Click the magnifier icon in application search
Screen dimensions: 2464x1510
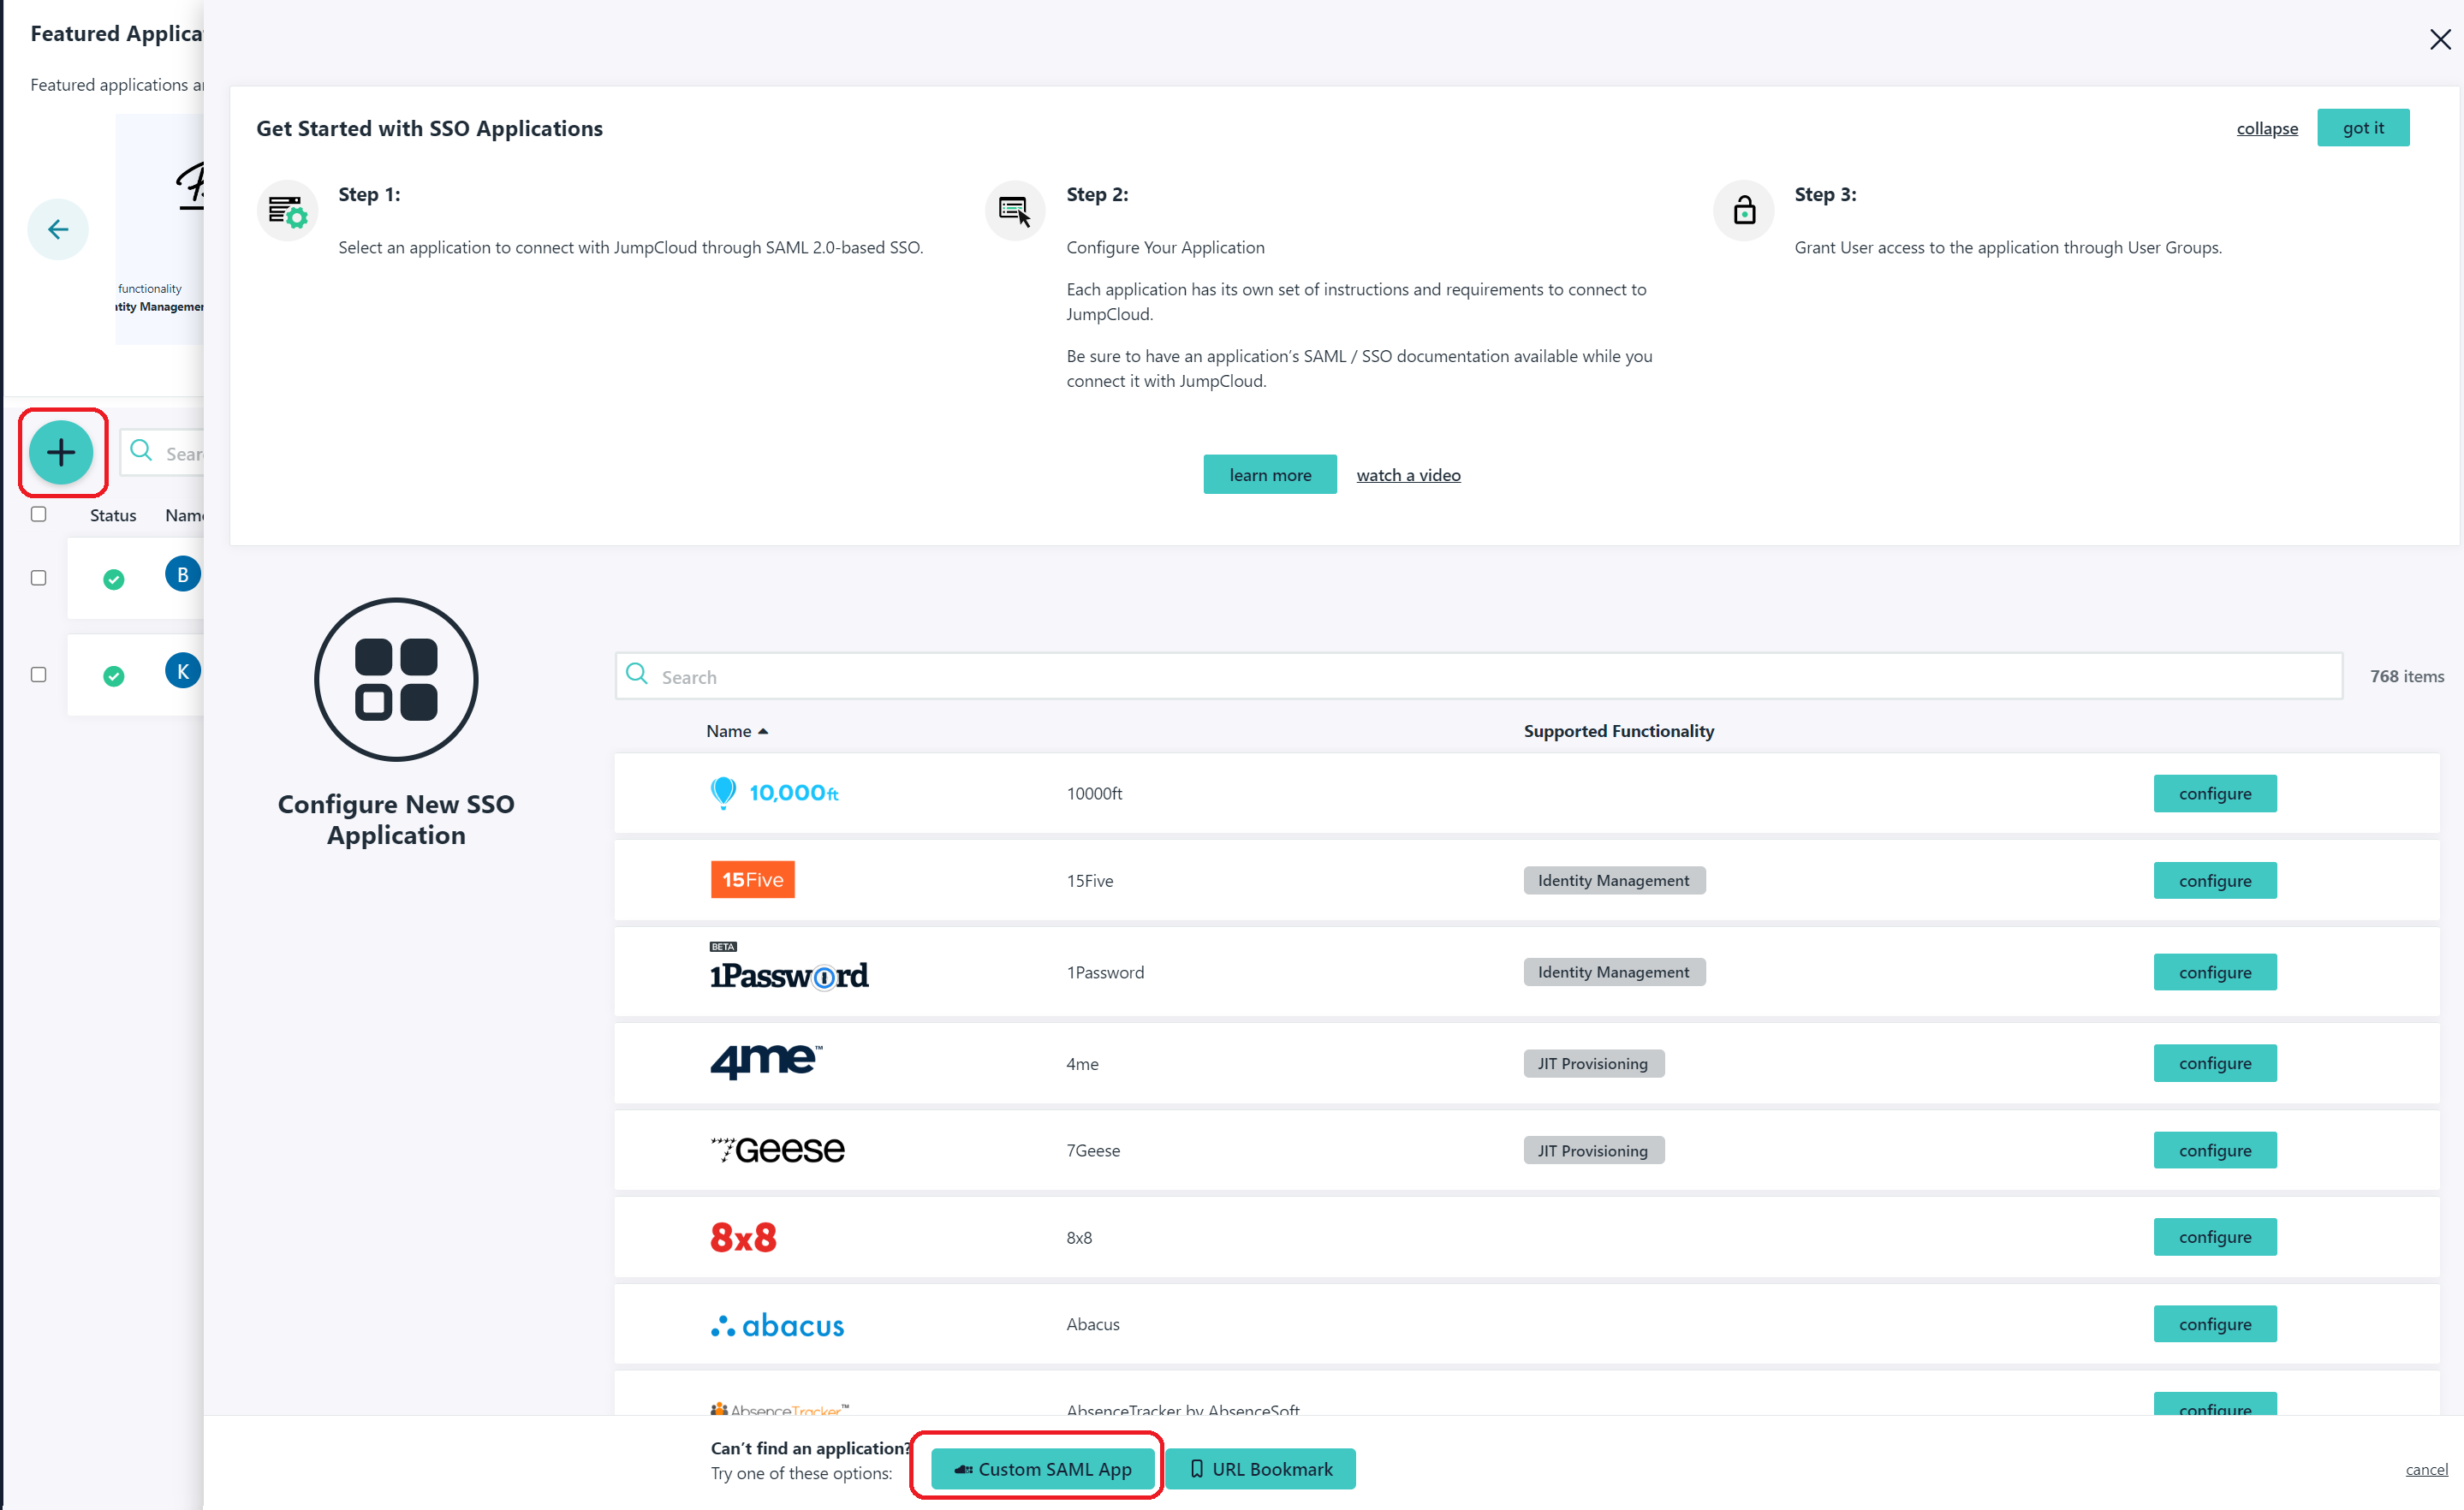(x=637, y=673)
